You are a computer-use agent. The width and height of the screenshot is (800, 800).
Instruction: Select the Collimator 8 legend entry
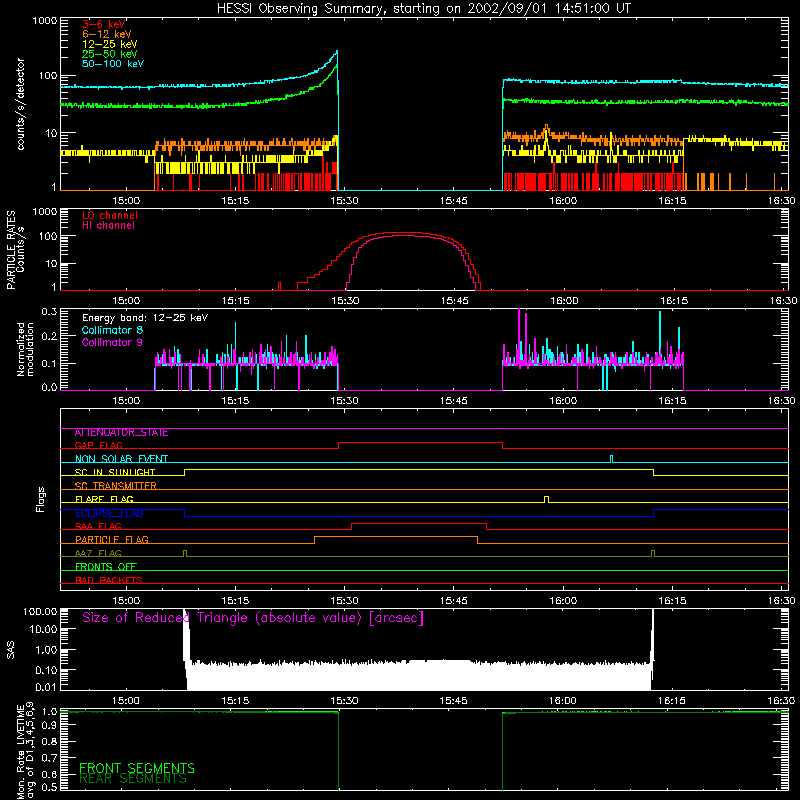click(112, 330)
